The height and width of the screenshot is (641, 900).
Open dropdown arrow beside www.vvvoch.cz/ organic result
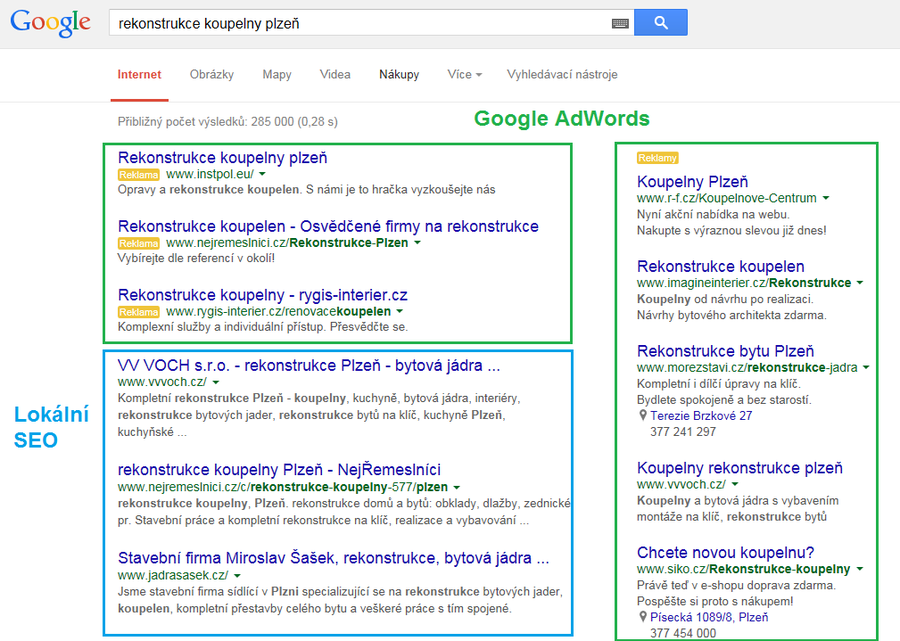tap(216, 382)
